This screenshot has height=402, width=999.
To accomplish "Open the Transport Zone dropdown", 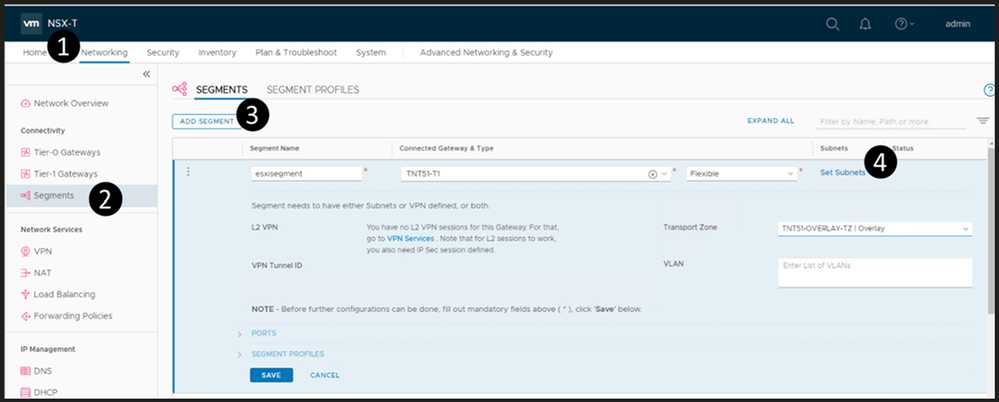I will [875, 228].
